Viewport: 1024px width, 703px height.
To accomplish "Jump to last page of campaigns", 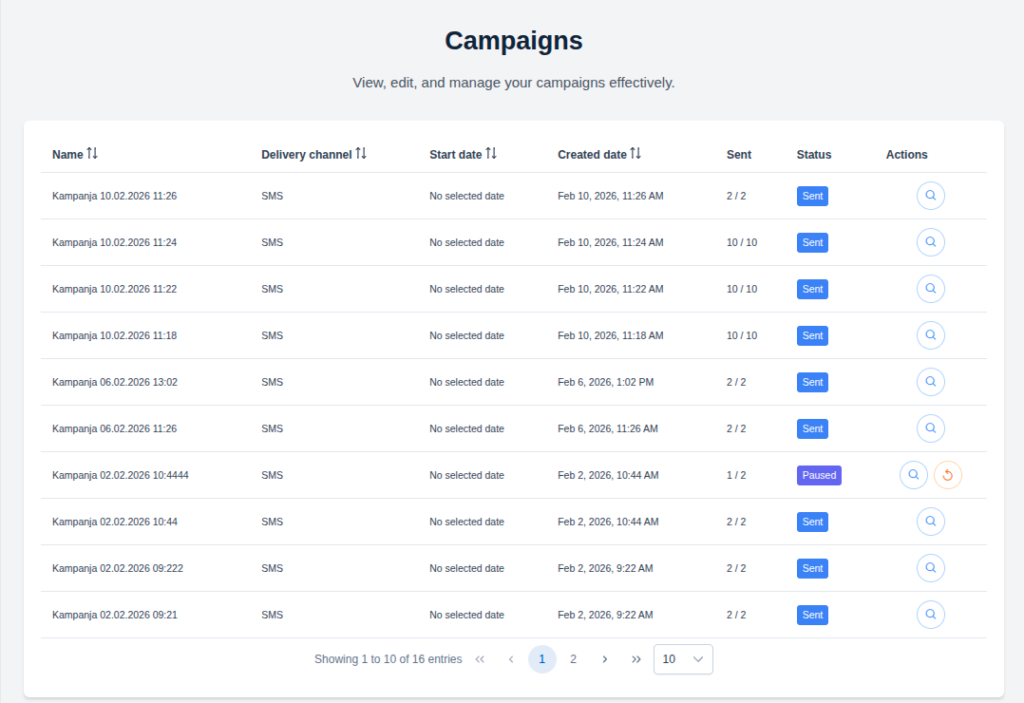I will (636, 659).
